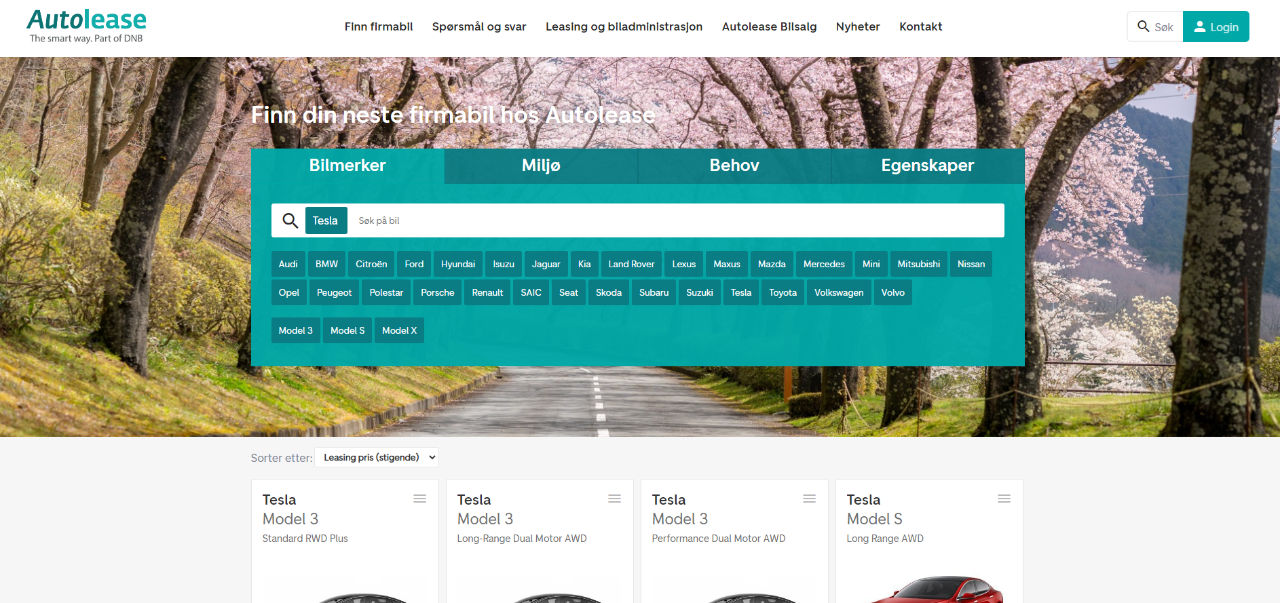
Task: Filter by Model S chip
Action: point(348,330)
